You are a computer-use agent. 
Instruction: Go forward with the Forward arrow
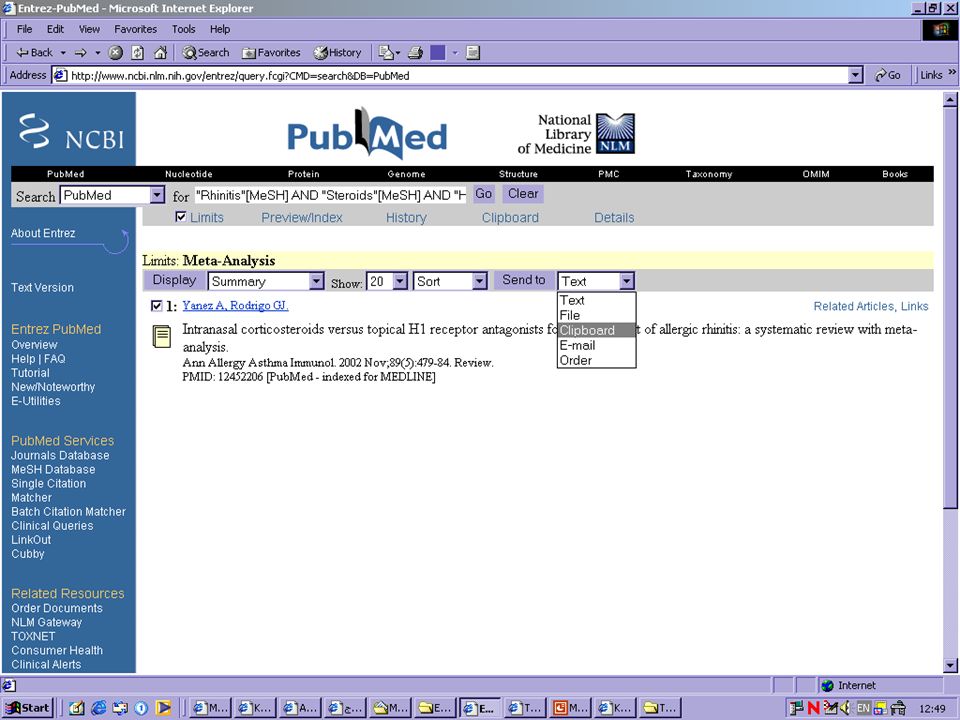(x=81, y=53)
